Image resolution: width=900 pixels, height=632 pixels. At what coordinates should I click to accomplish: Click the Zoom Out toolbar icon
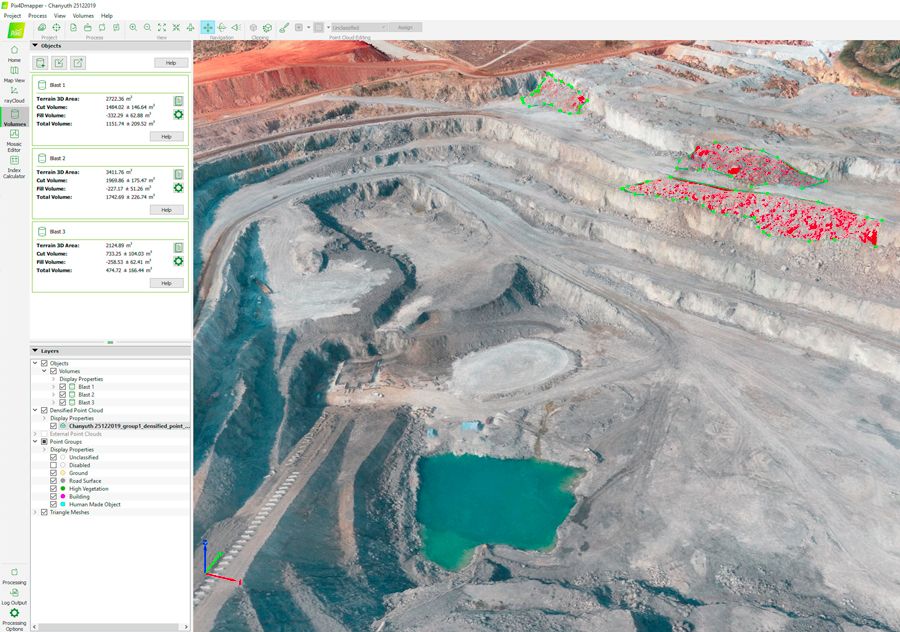tap(148, 27)
